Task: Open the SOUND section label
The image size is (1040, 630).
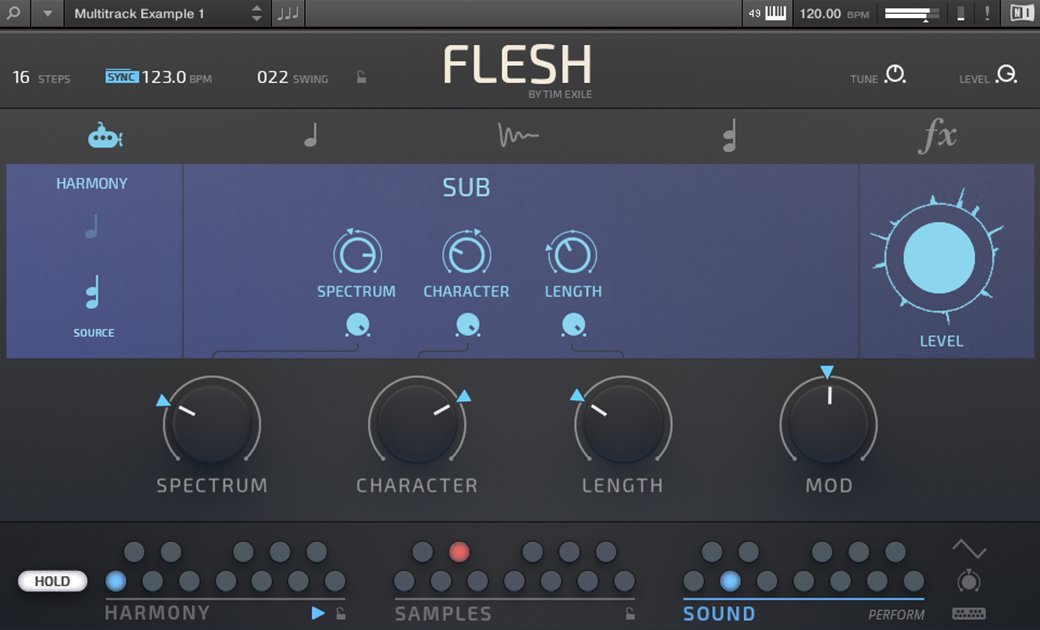Action: [x=719, y=613]
